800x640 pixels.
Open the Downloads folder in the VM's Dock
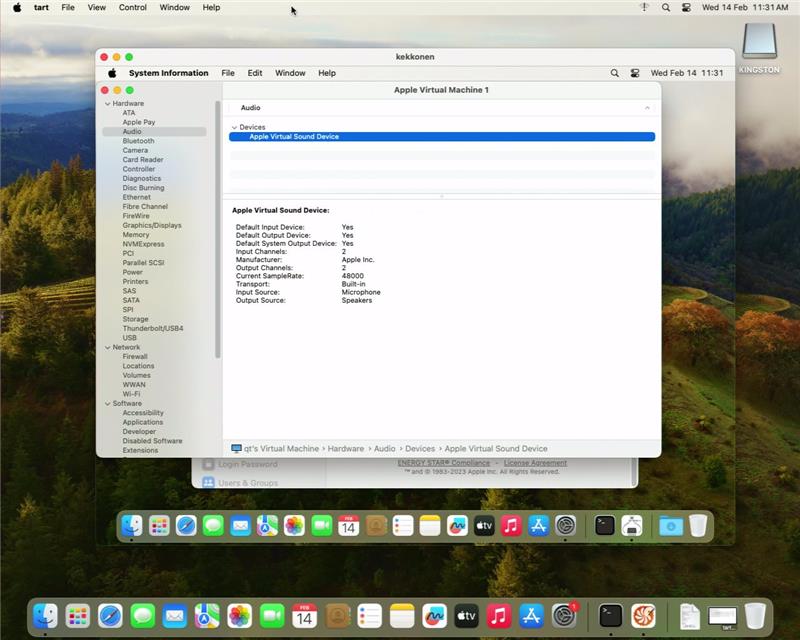tap(670, 525)
